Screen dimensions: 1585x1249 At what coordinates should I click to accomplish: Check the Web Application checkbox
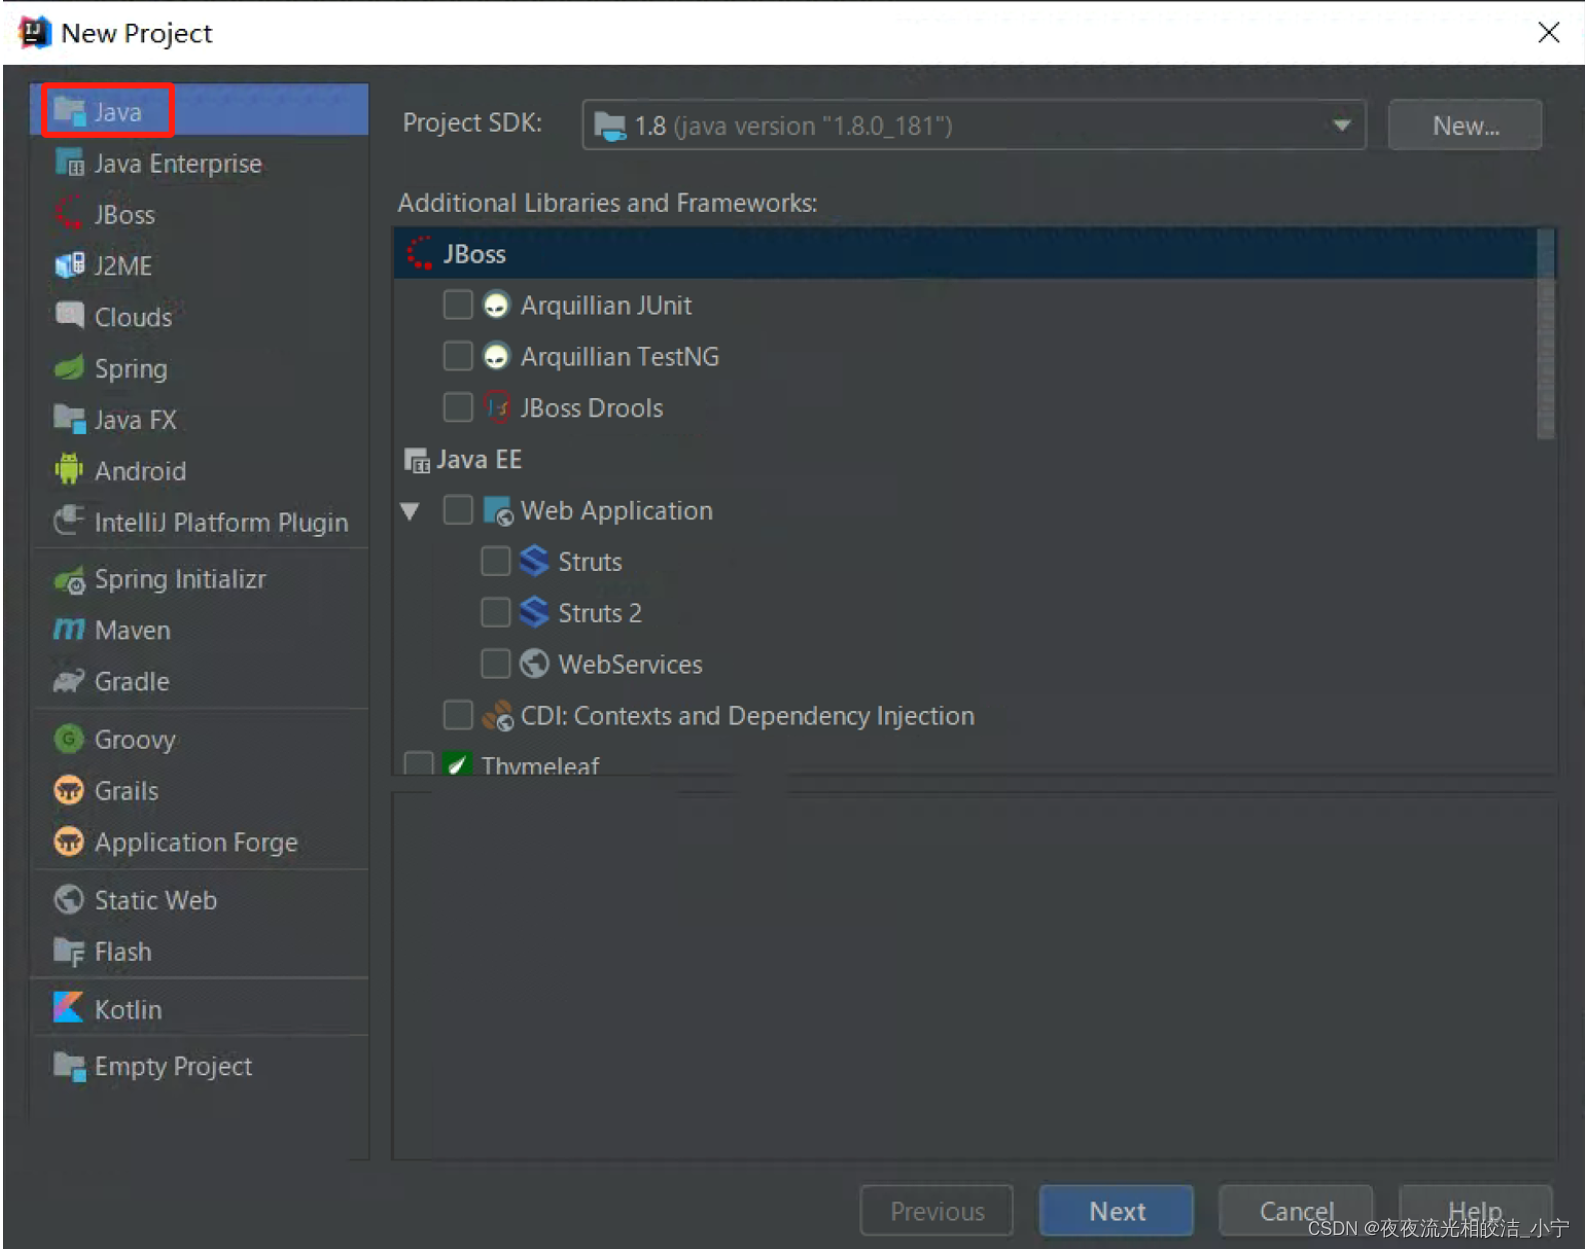(x=458, y=509)
